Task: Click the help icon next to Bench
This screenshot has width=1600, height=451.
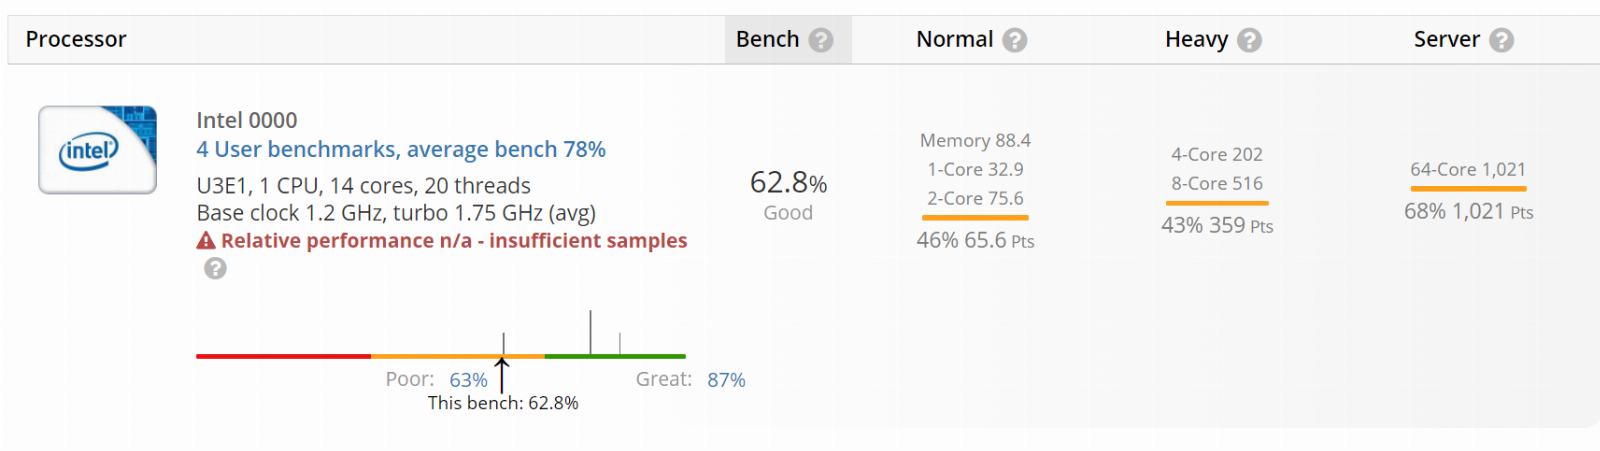Action: (821, 40)
